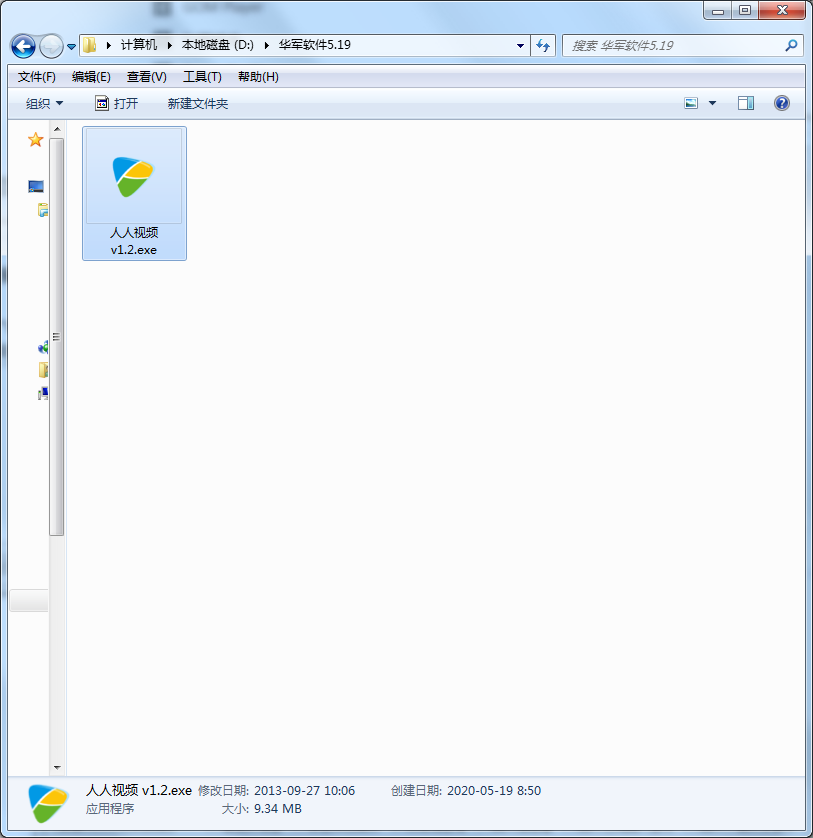The image size is (813, 838).
Task: Click the Change your view icon
Action: (692, 102)
